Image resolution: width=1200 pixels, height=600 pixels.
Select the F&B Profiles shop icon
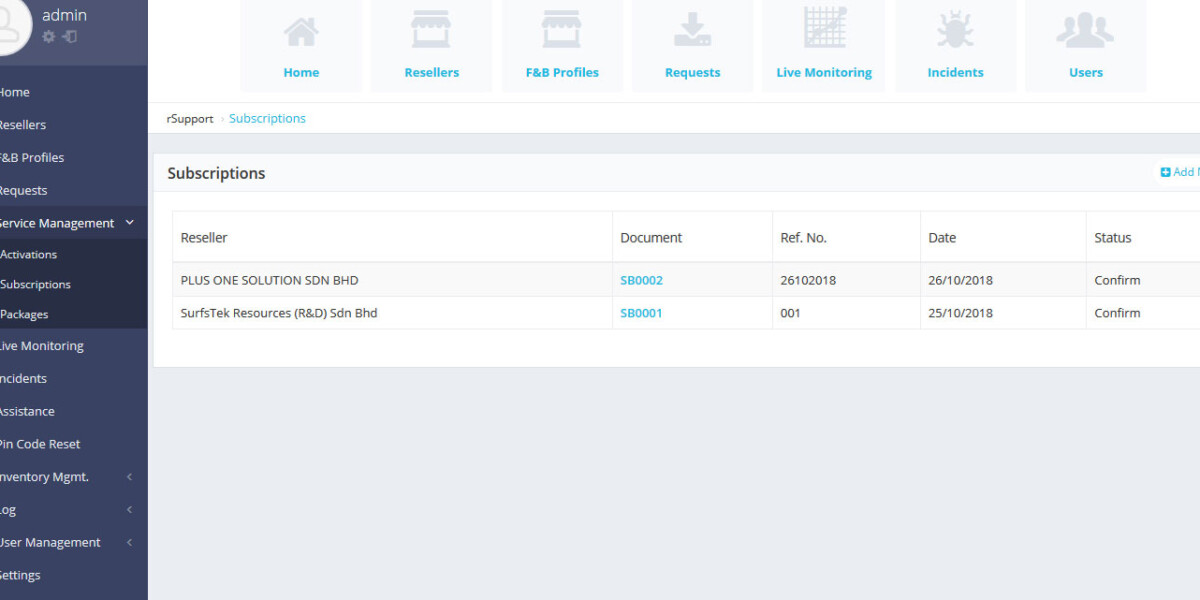pyautogui.click(x=562, y=32)
